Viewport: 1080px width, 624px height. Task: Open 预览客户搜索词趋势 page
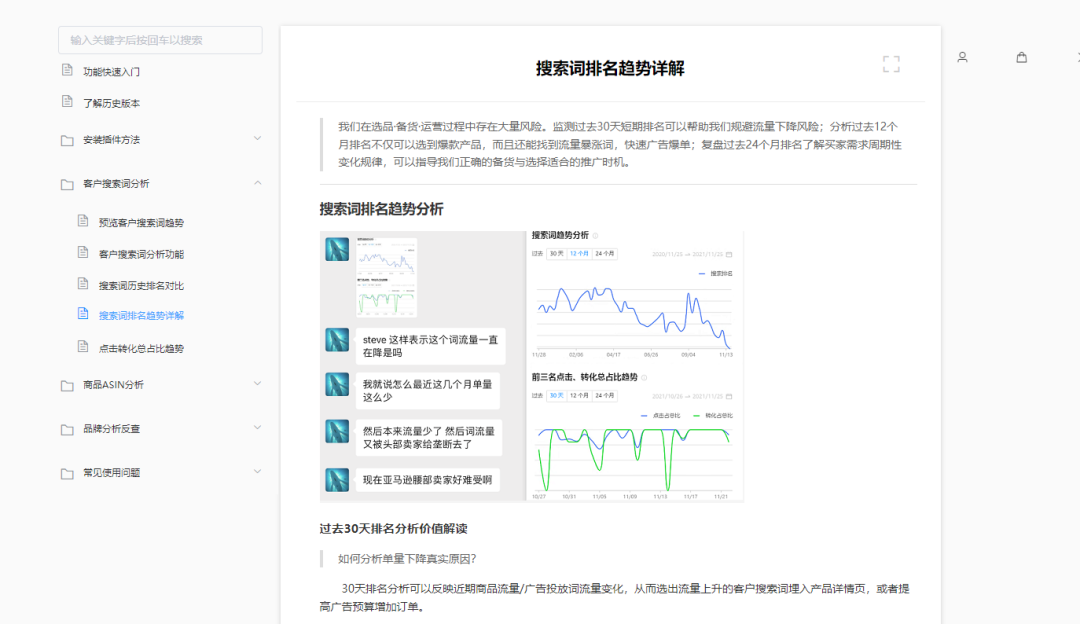pyautogui.click(x=141, y=222)
